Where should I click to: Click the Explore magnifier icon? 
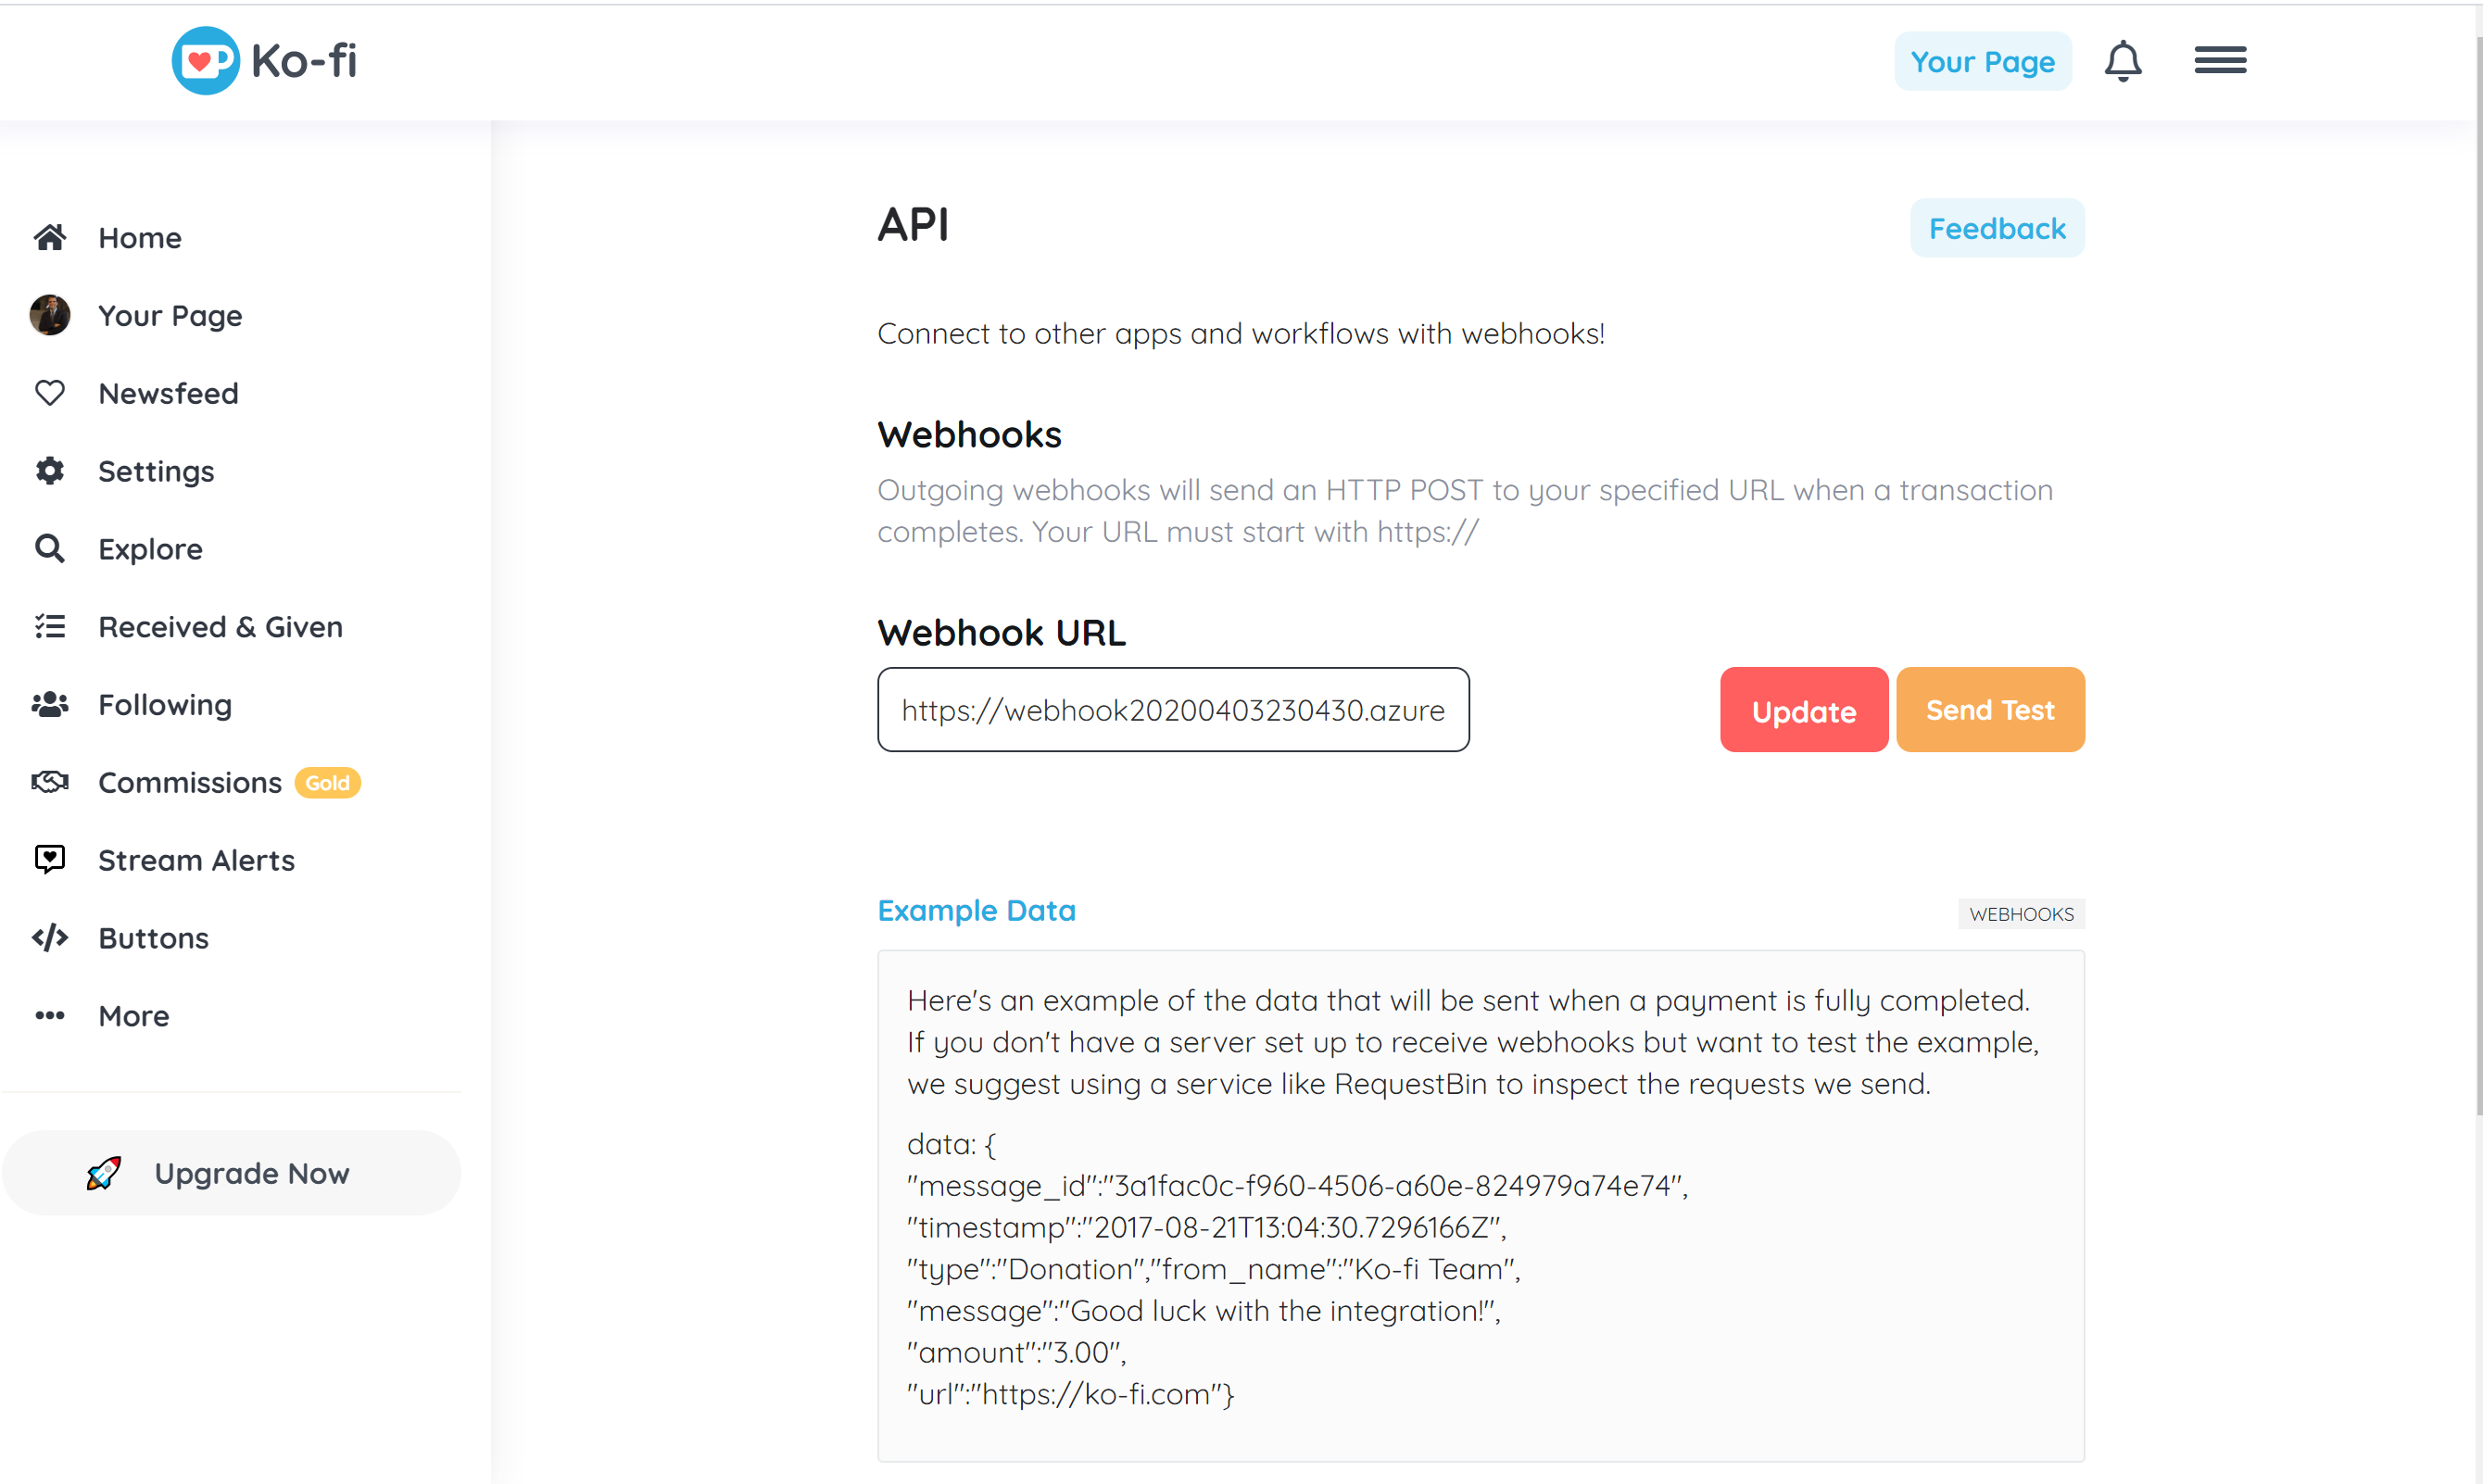pyautogui.click(x=50, y=548)
